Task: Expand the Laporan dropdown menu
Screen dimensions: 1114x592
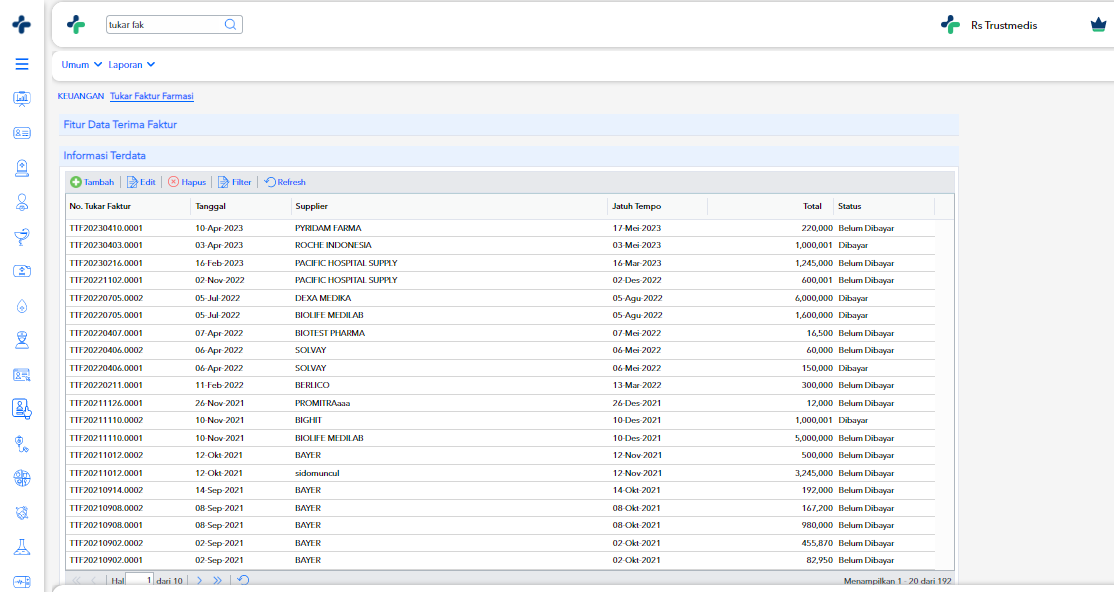Action: pos(131,65)
